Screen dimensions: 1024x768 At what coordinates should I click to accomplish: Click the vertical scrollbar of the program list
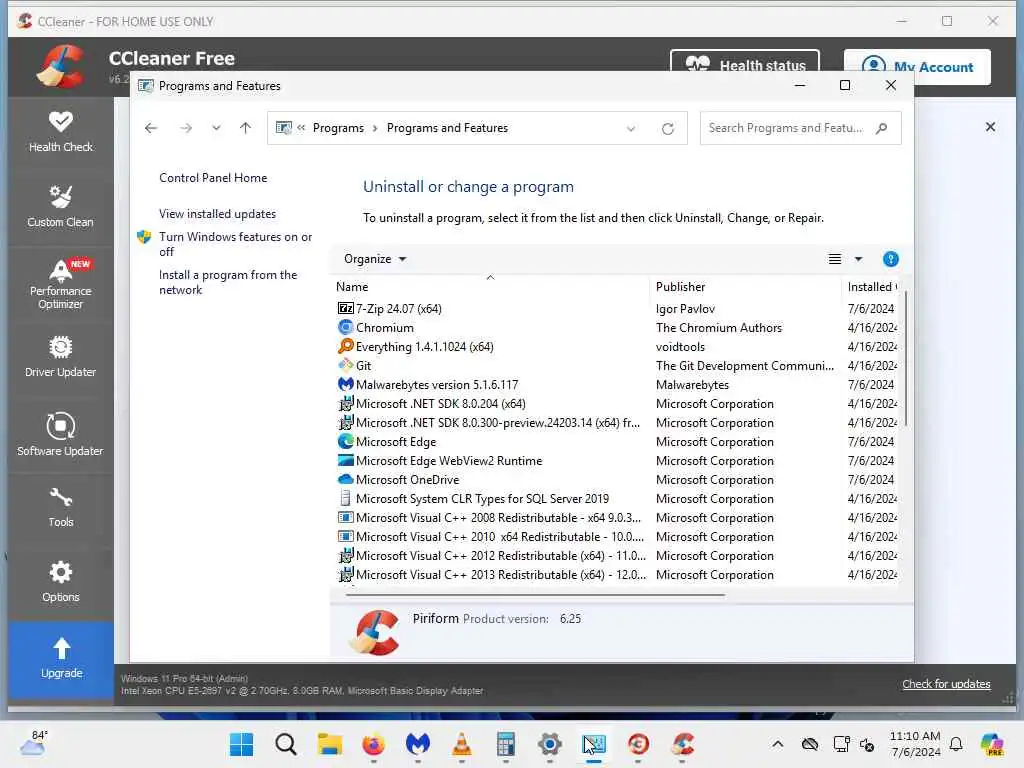pyautogui.click(x=906, y=359)
